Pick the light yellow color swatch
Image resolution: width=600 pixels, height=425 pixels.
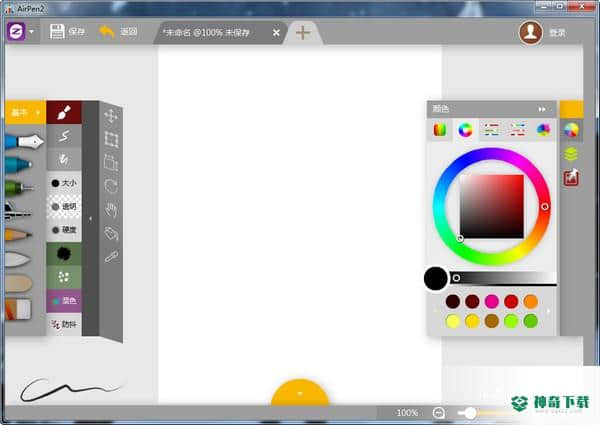click(x=453, y=321)
